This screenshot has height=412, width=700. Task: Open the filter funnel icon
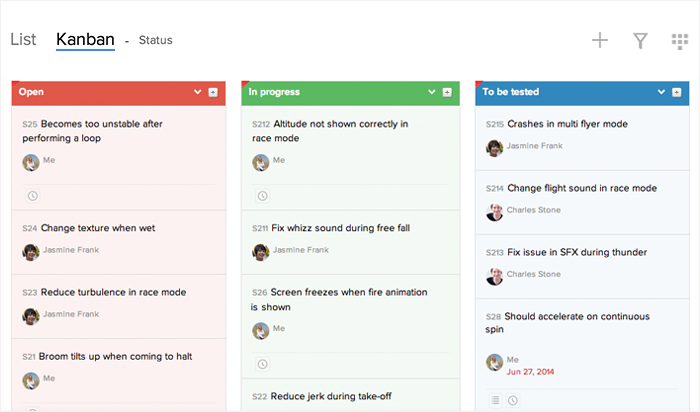coord(641,40)
